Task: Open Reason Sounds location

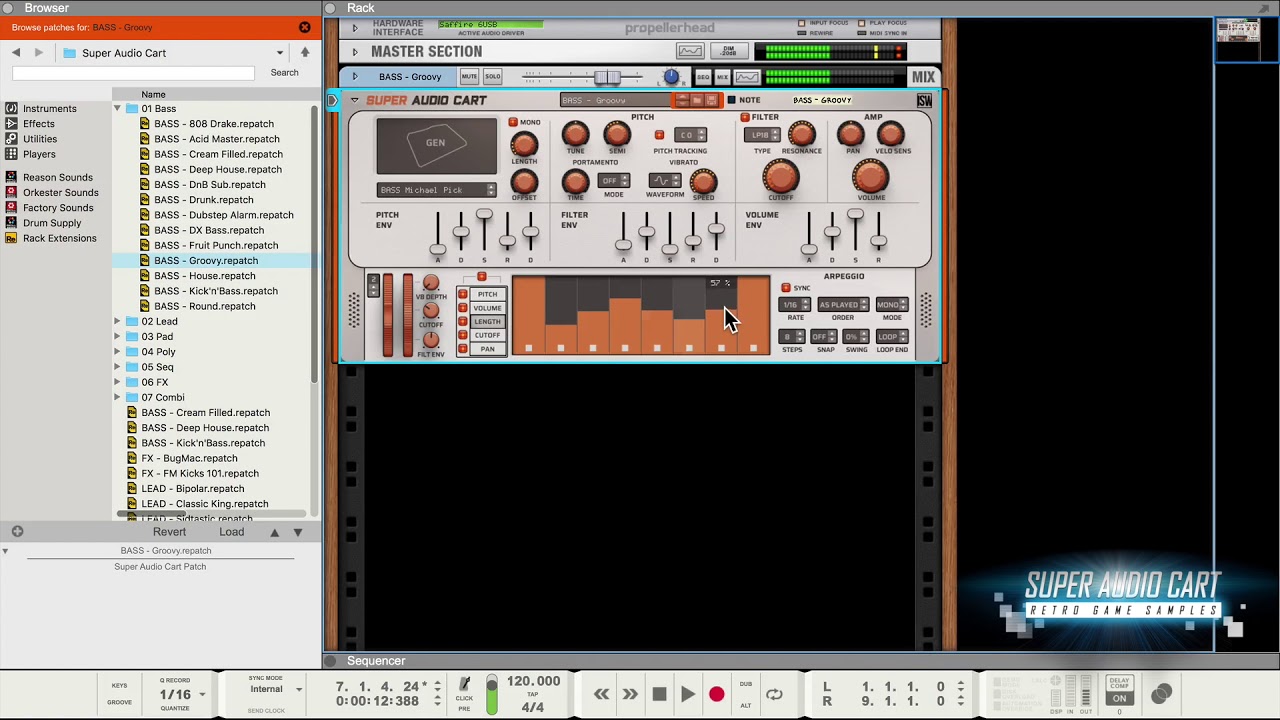Action: (x=57, y=177)
